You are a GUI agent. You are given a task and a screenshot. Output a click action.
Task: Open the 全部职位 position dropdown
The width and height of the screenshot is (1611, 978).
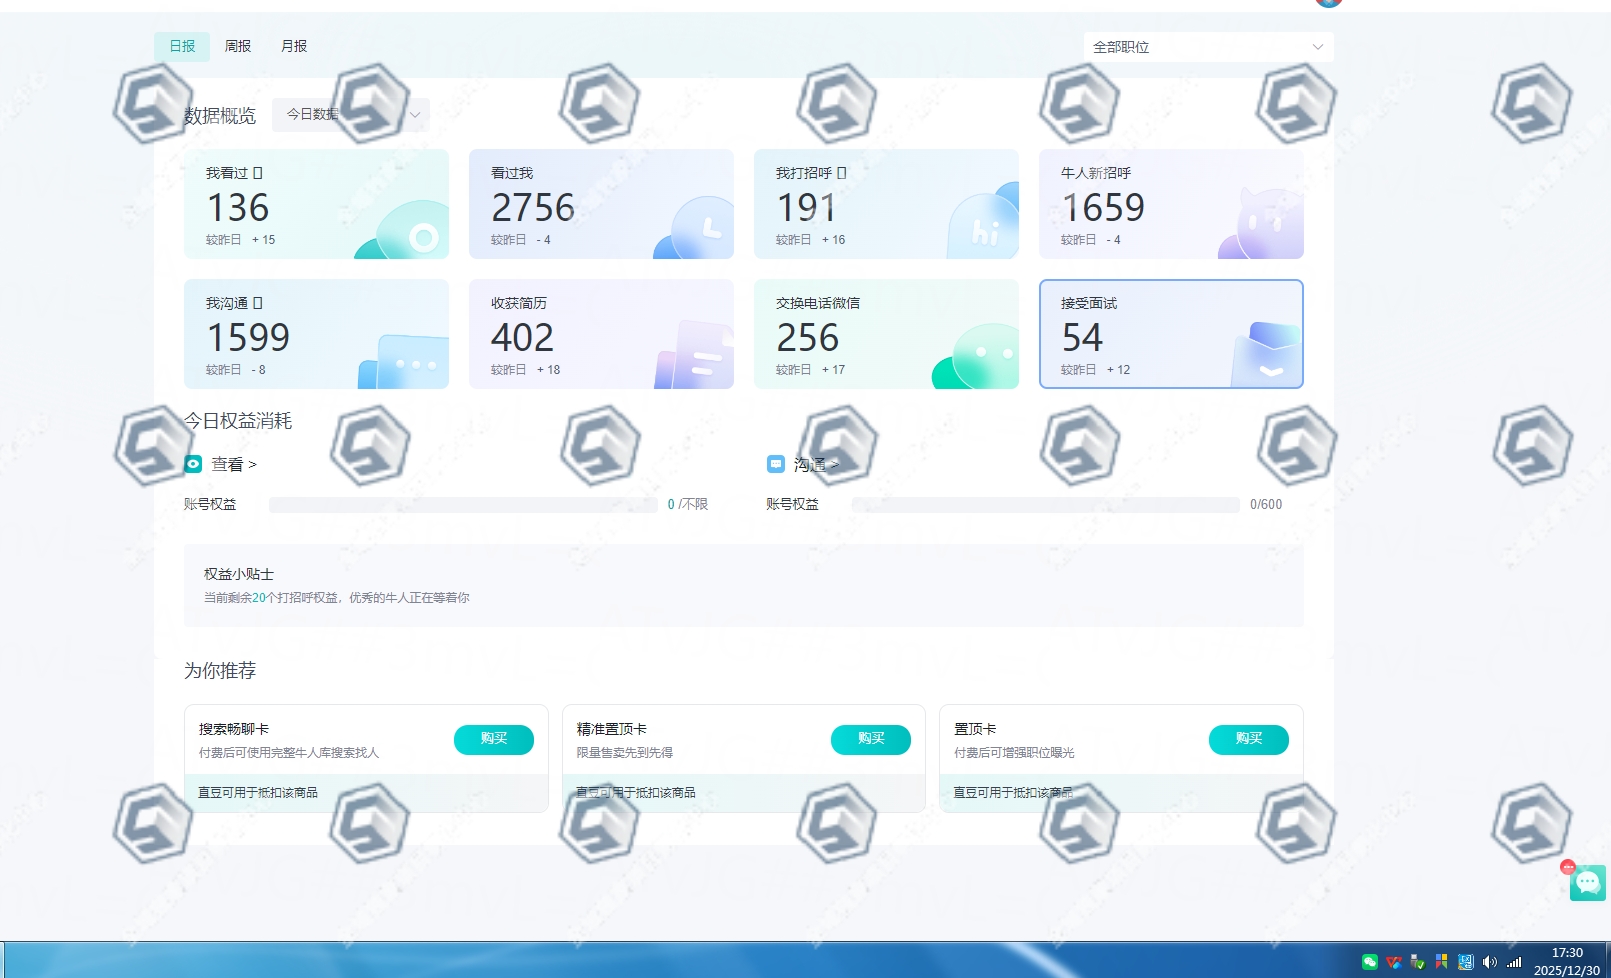[x=1207, y=47]
